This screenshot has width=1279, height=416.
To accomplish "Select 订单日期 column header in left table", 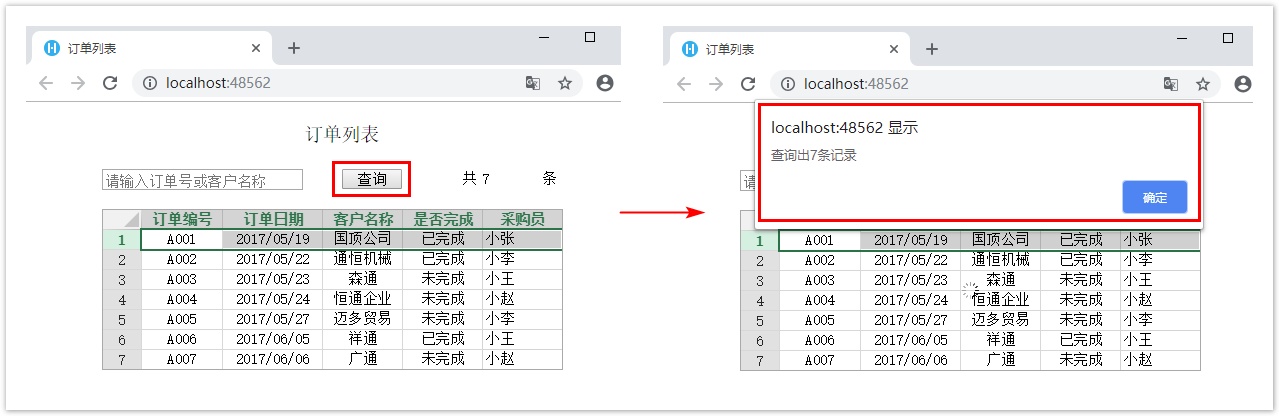I will (x=273, y=219).
